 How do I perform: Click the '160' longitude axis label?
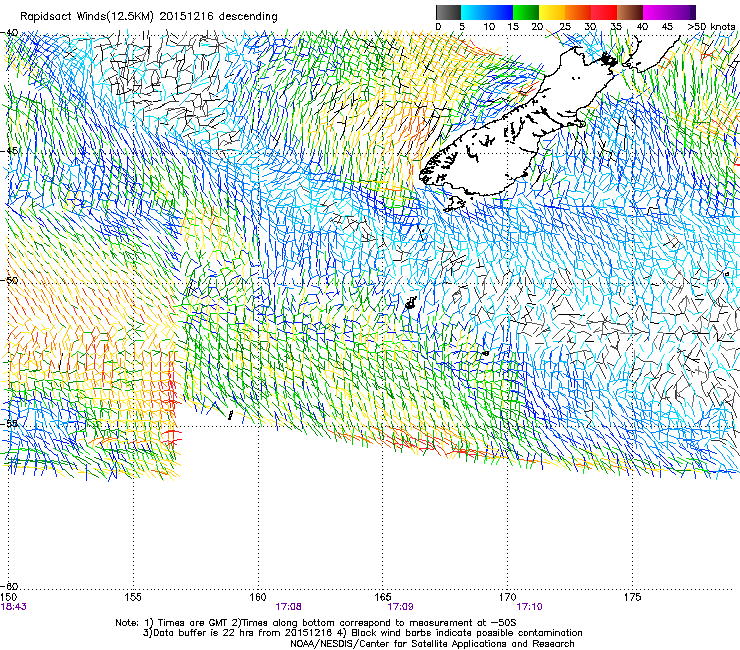click(x=258, y=597)
